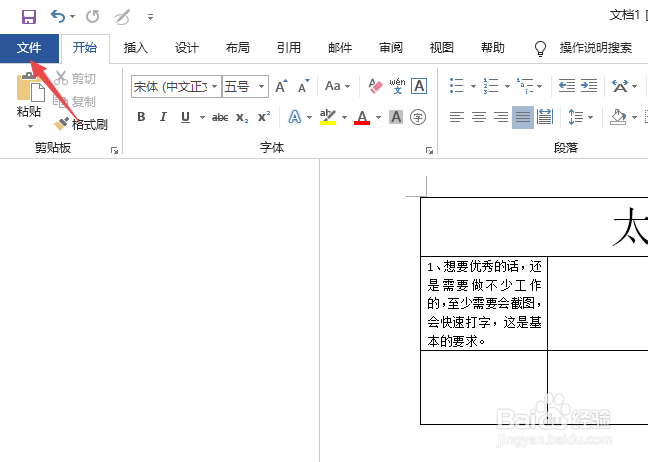Open the 布局 (Layout) tab
Viewport: 648px width, 462px height.
(238, 48)
